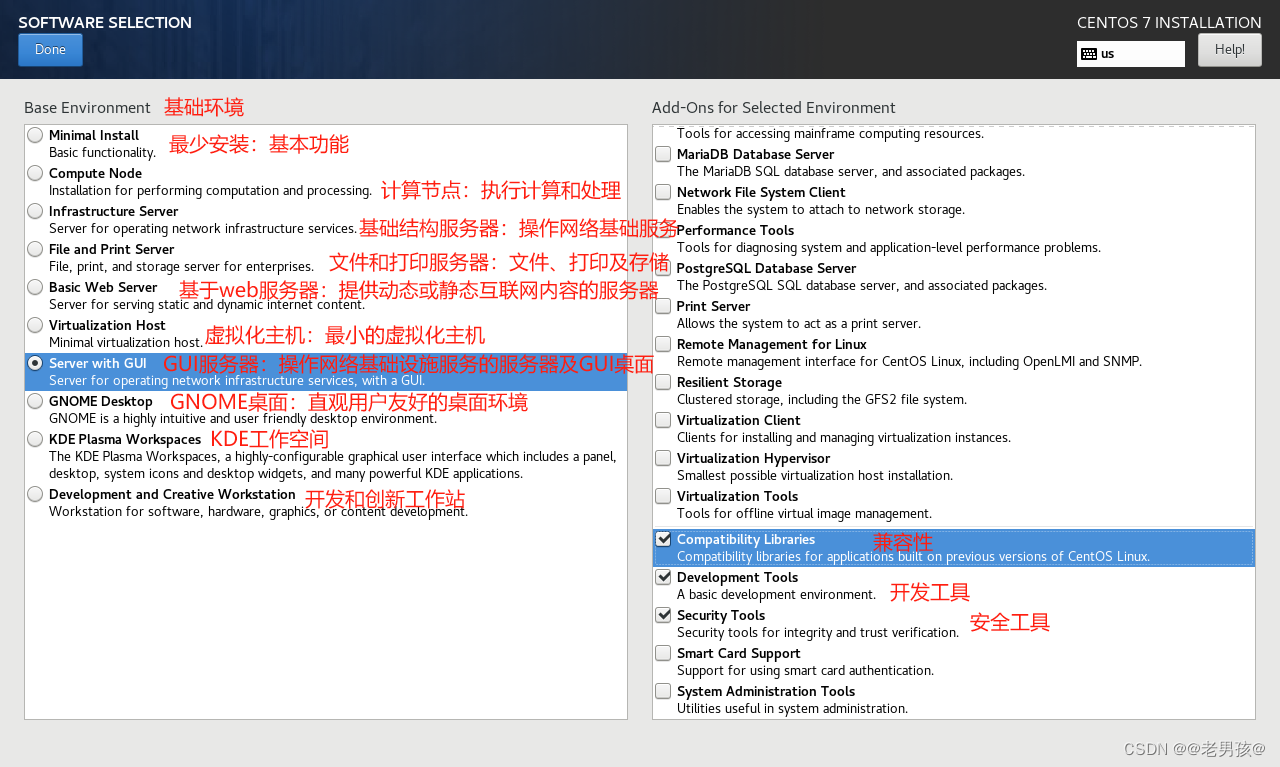Pick the Virtualization Host environment
1280x767 pixels.
click(36, 325)
